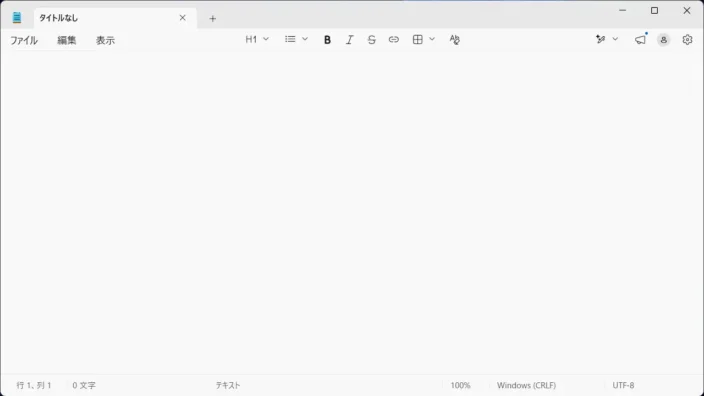Clear text formatting

[x=454, y=40]
